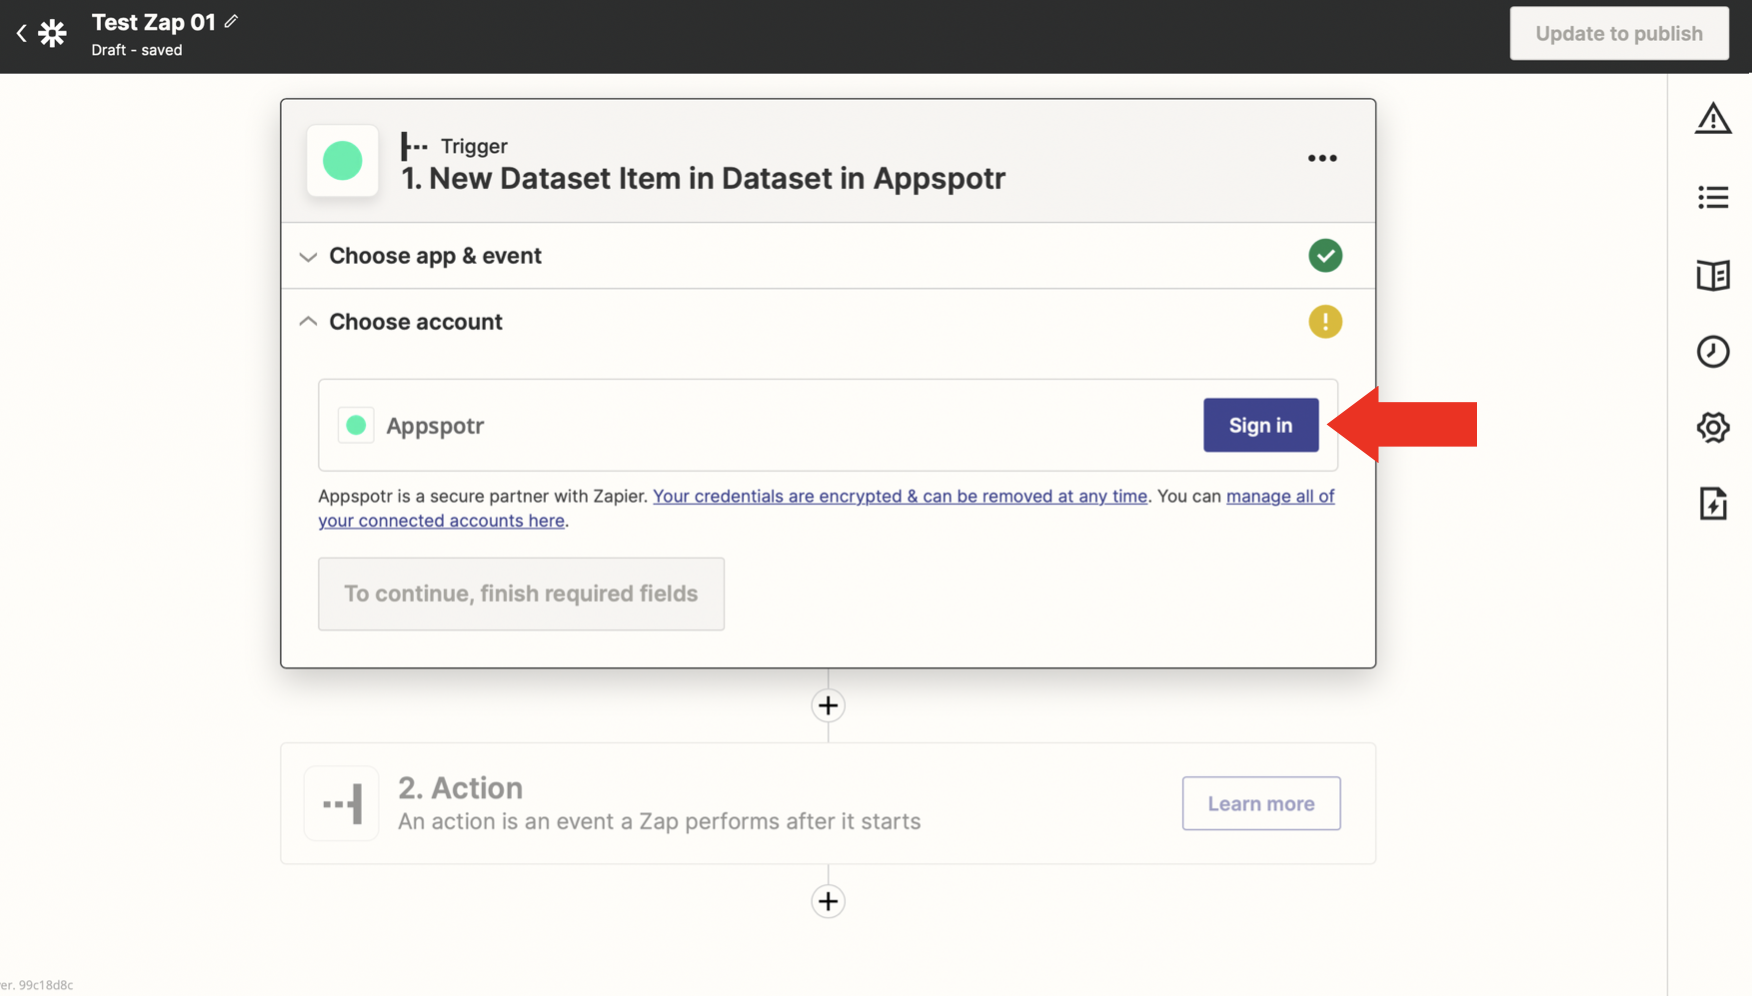Viewport: 1752px width, 996px height.
Task: Go back using the left arrow
Action: click(x=21, y=33)
